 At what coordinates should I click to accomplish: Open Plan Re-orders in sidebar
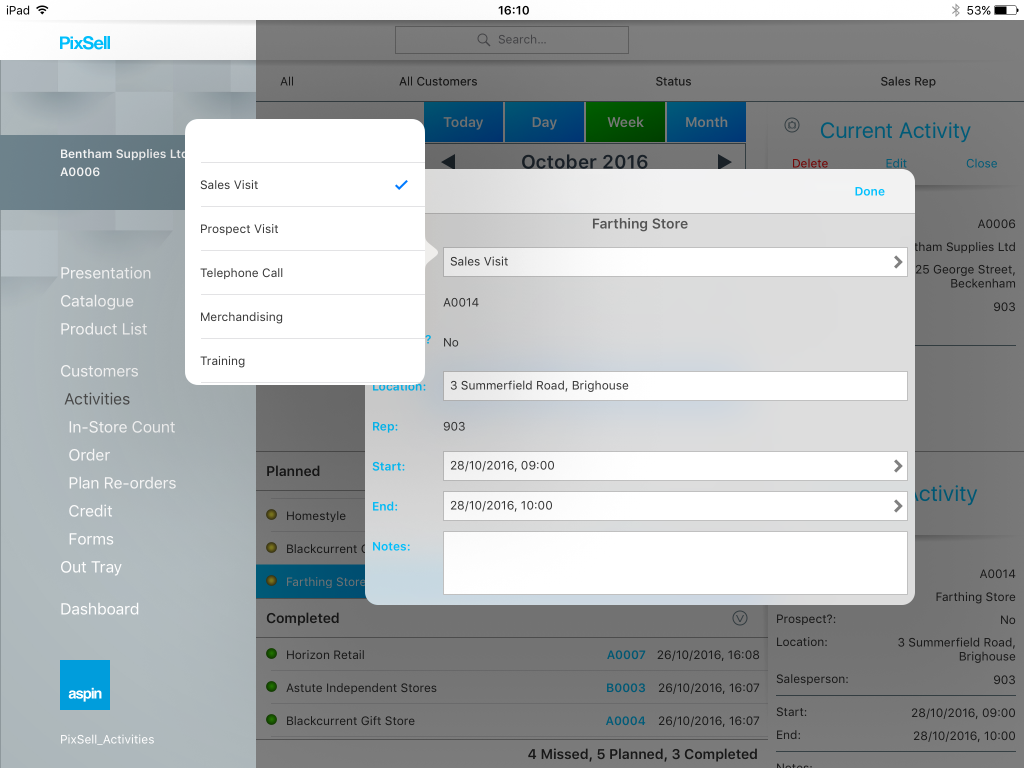click(x=122, y=483)
